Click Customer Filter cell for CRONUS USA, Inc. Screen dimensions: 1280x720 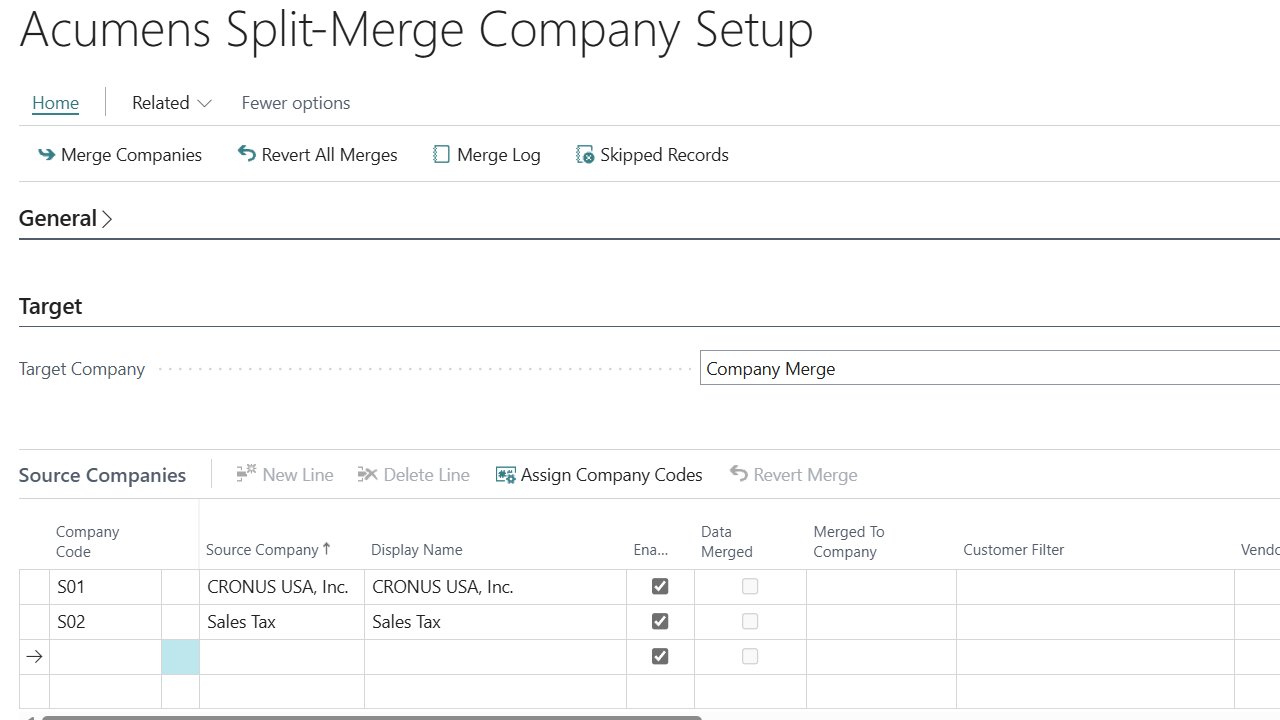pyautogui.click(x=1095, y=587)
